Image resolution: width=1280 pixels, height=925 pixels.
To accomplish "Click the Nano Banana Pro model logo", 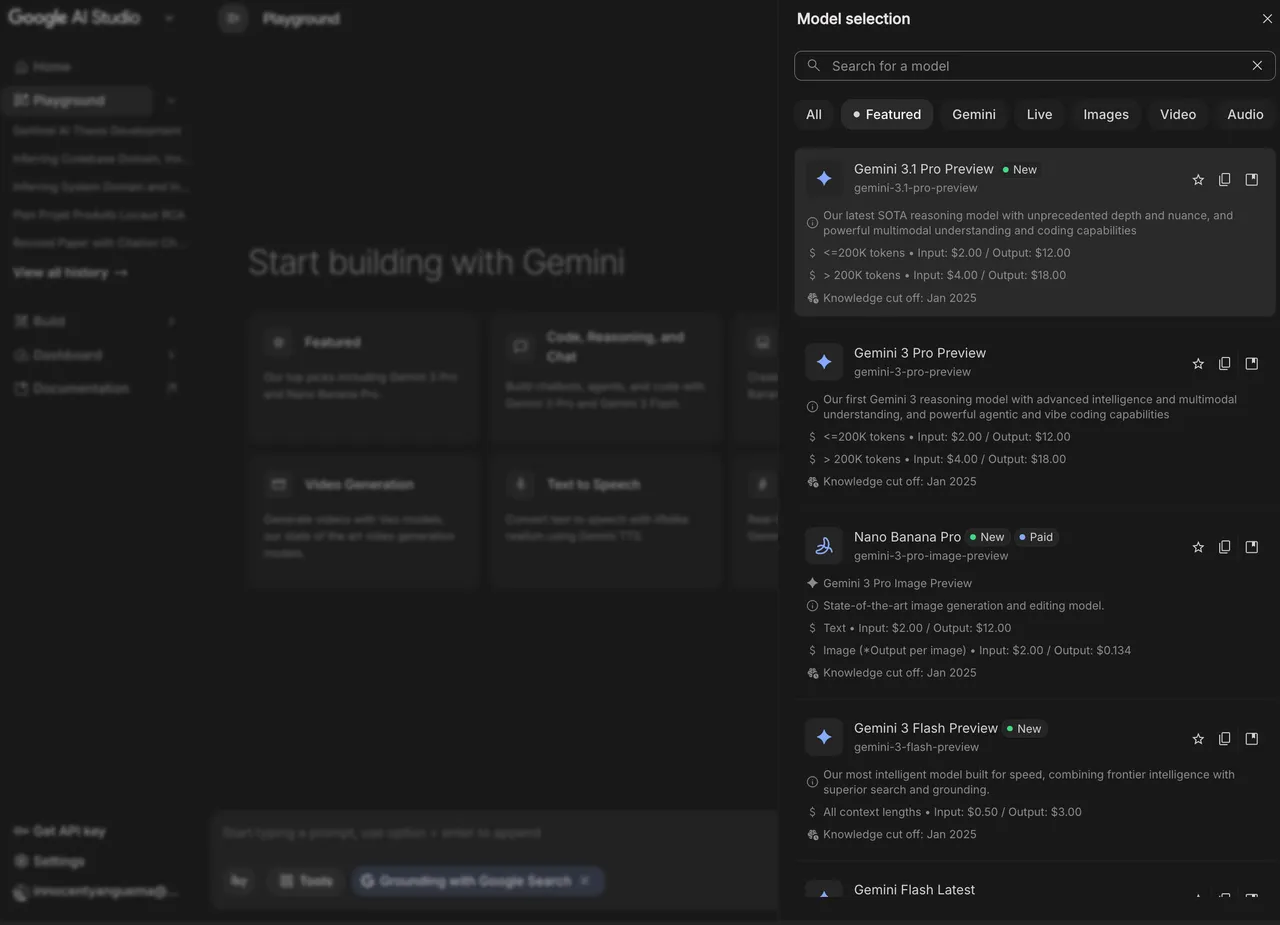I will pyautogui.click(x=824, y=546).
